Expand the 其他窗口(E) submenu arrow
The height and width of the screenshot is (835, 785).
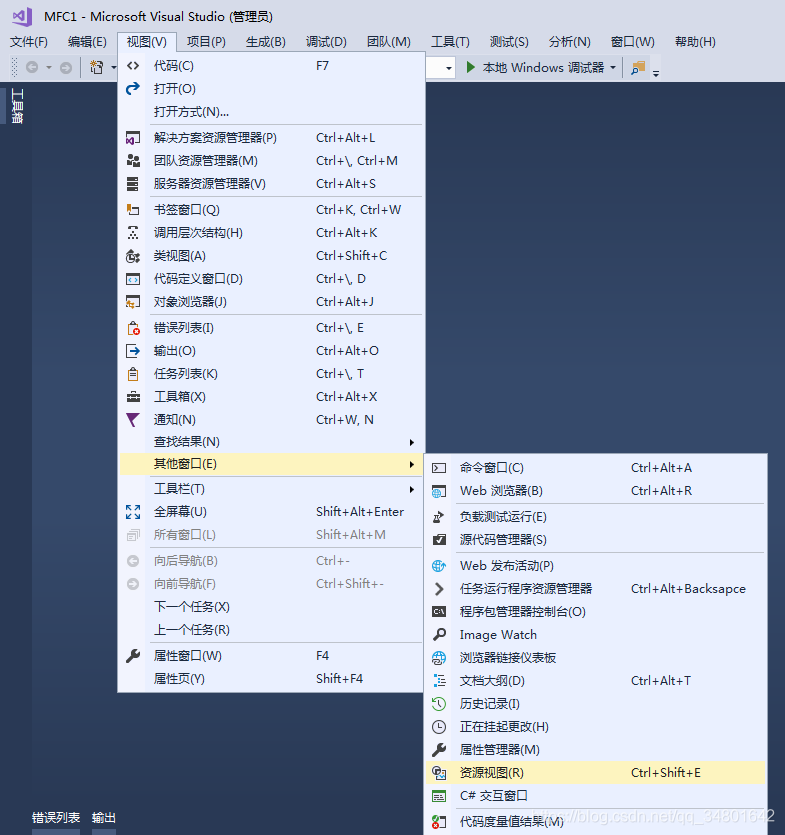412,464
